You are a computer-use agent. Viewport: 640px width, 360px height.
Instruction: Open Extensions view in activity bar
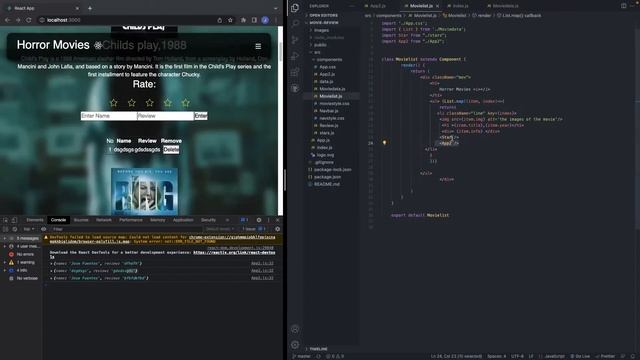(295, 72)
